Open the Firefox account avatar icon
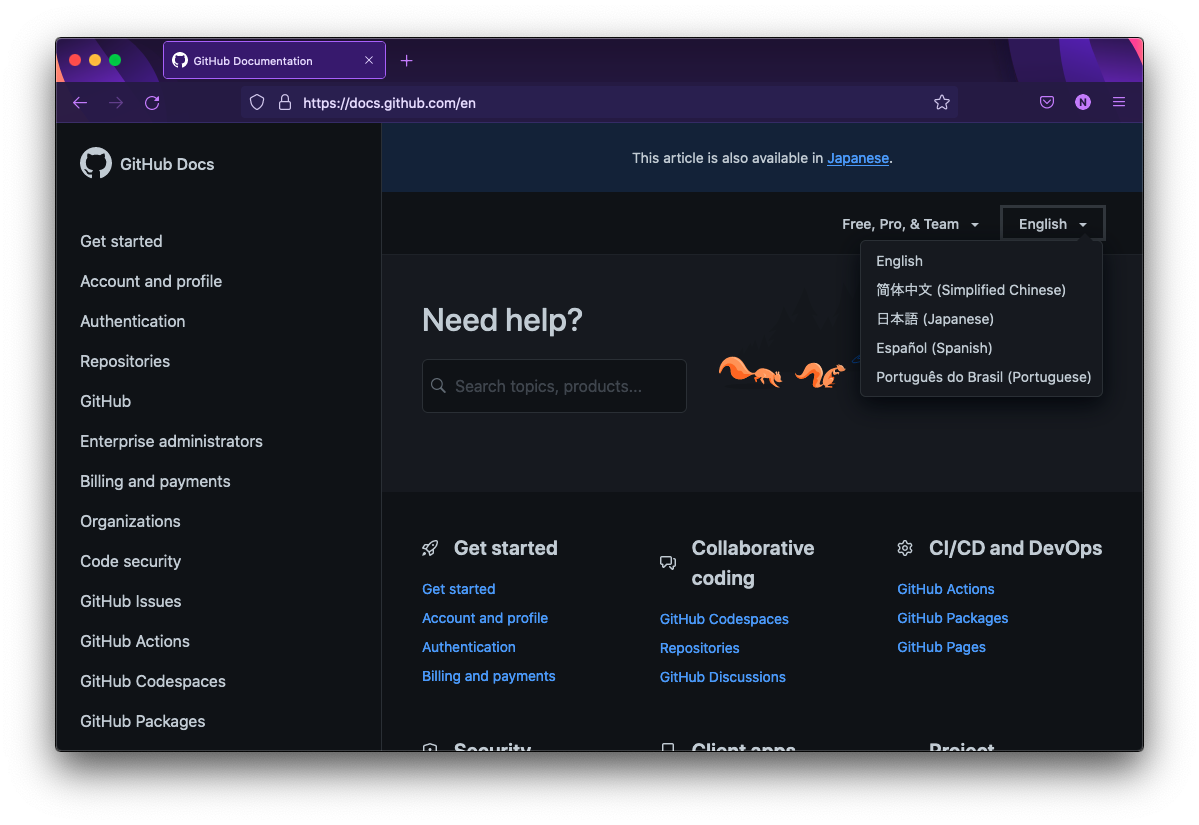The image size is (1199, 825). pos(1083,102)
